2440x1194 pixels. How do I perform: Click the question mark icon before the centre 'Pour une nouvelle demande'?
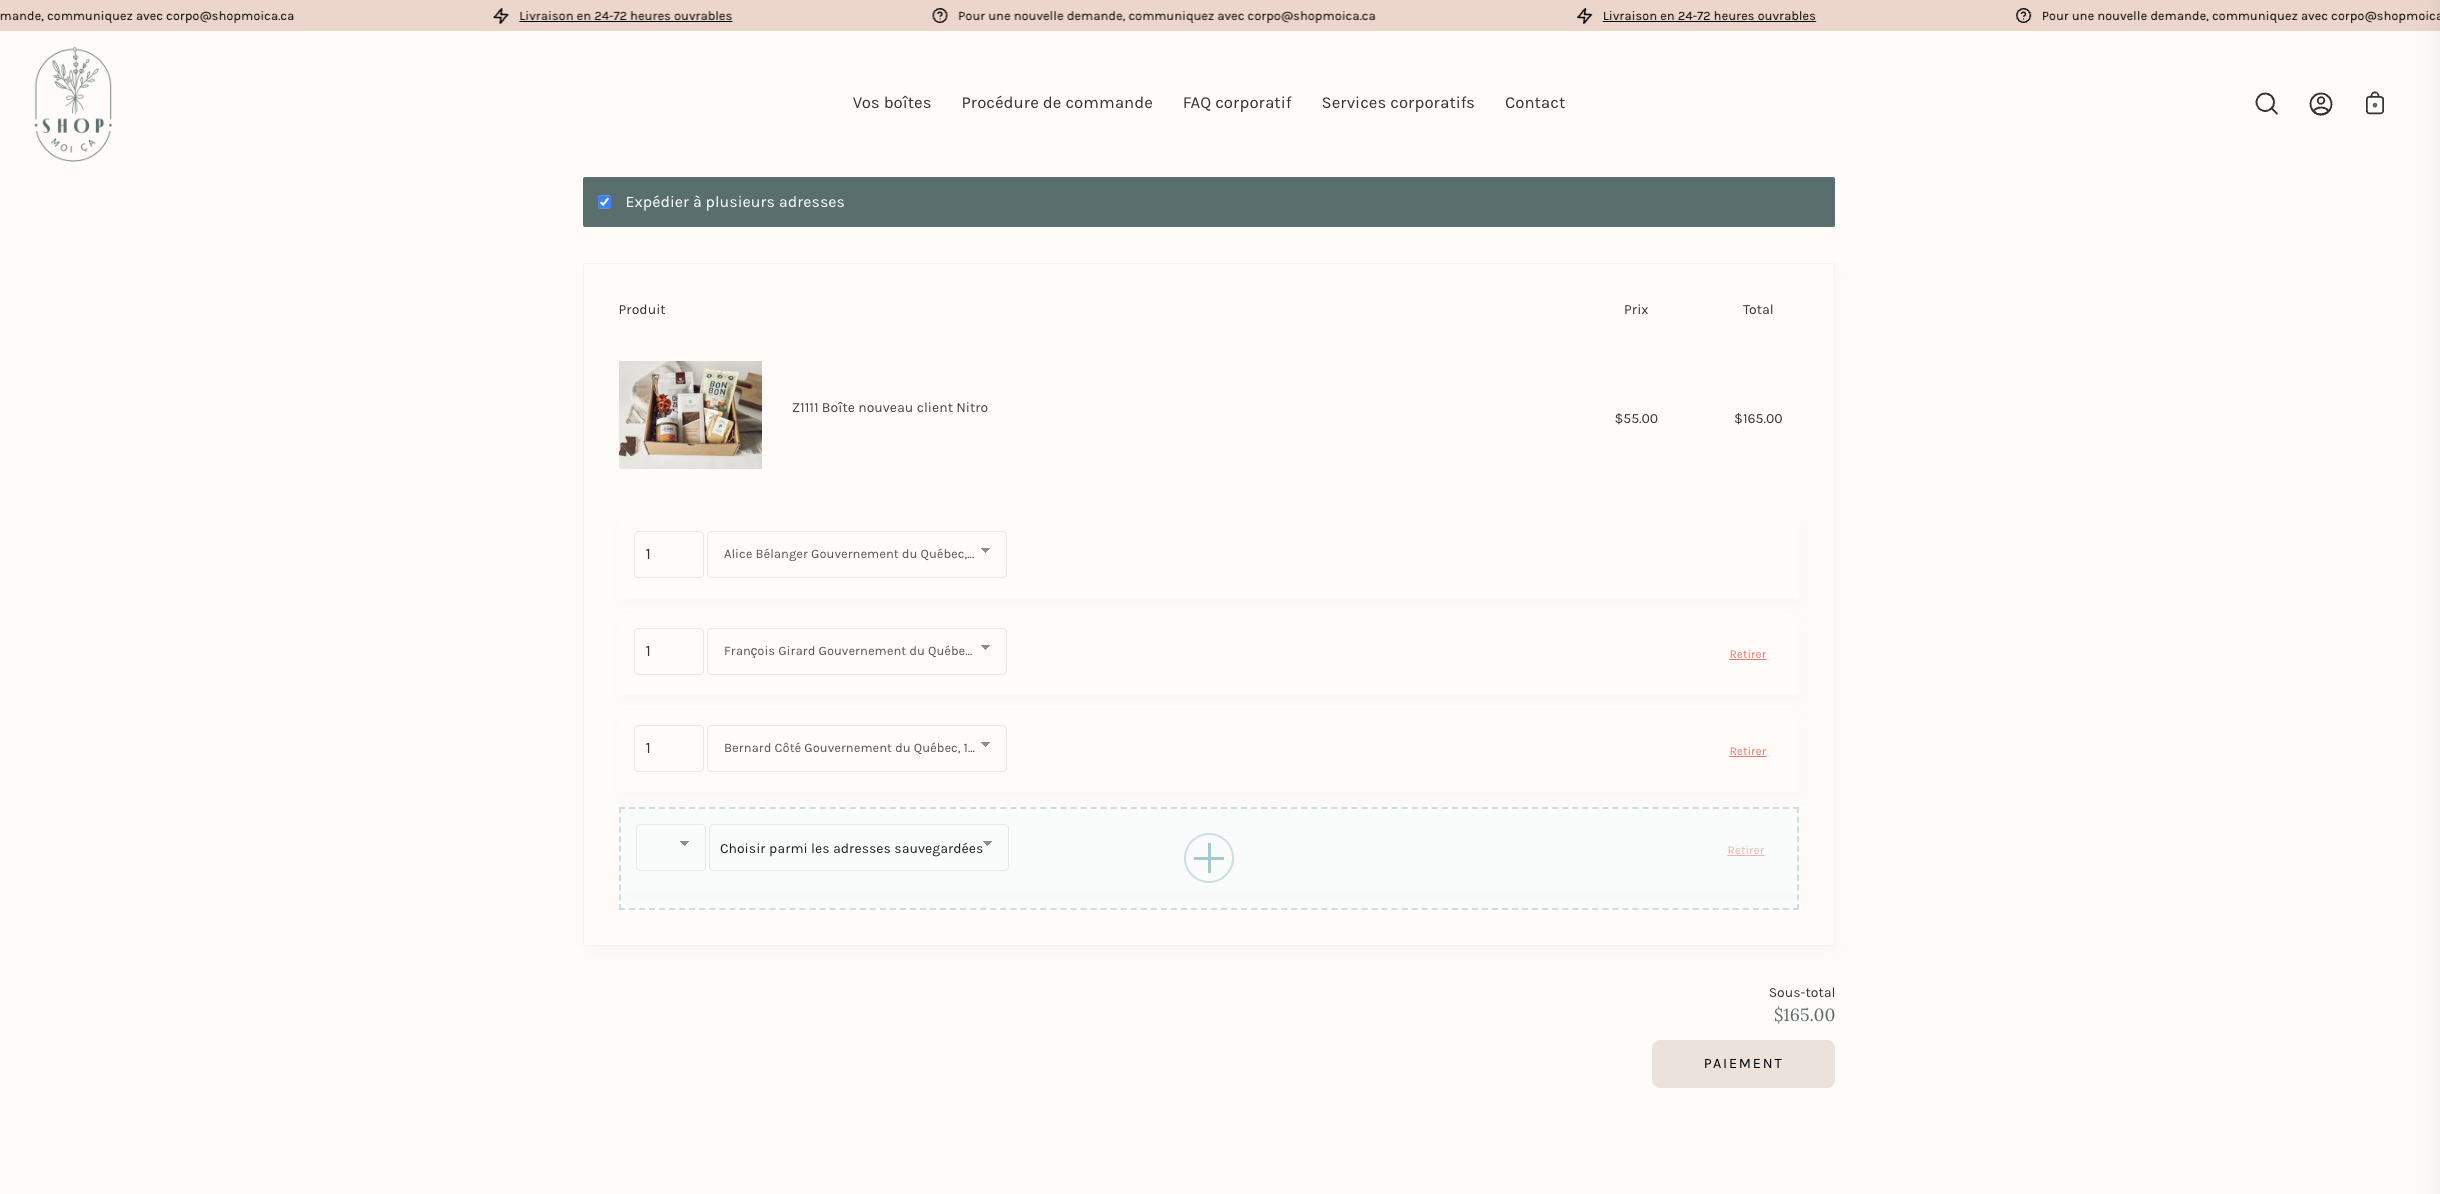pyautogui.click(x=939, y=16)
